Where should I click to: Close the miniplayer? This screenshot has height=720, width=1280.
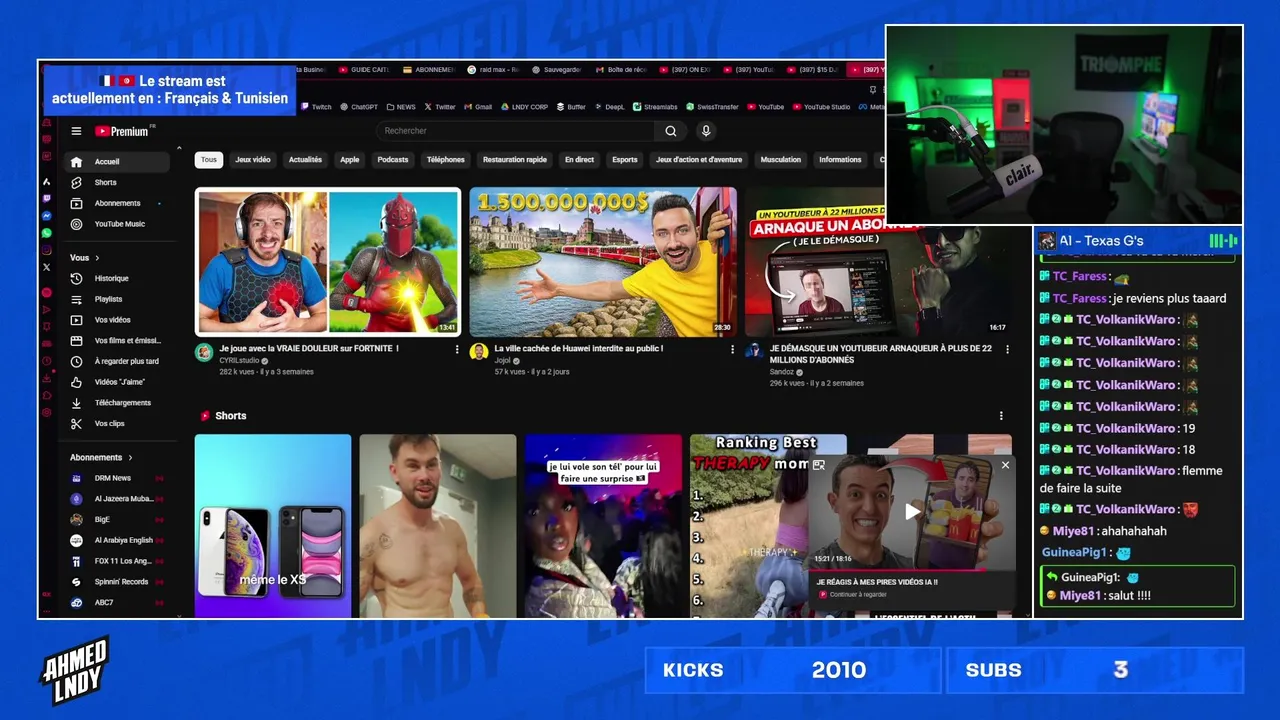point(1005,465)
